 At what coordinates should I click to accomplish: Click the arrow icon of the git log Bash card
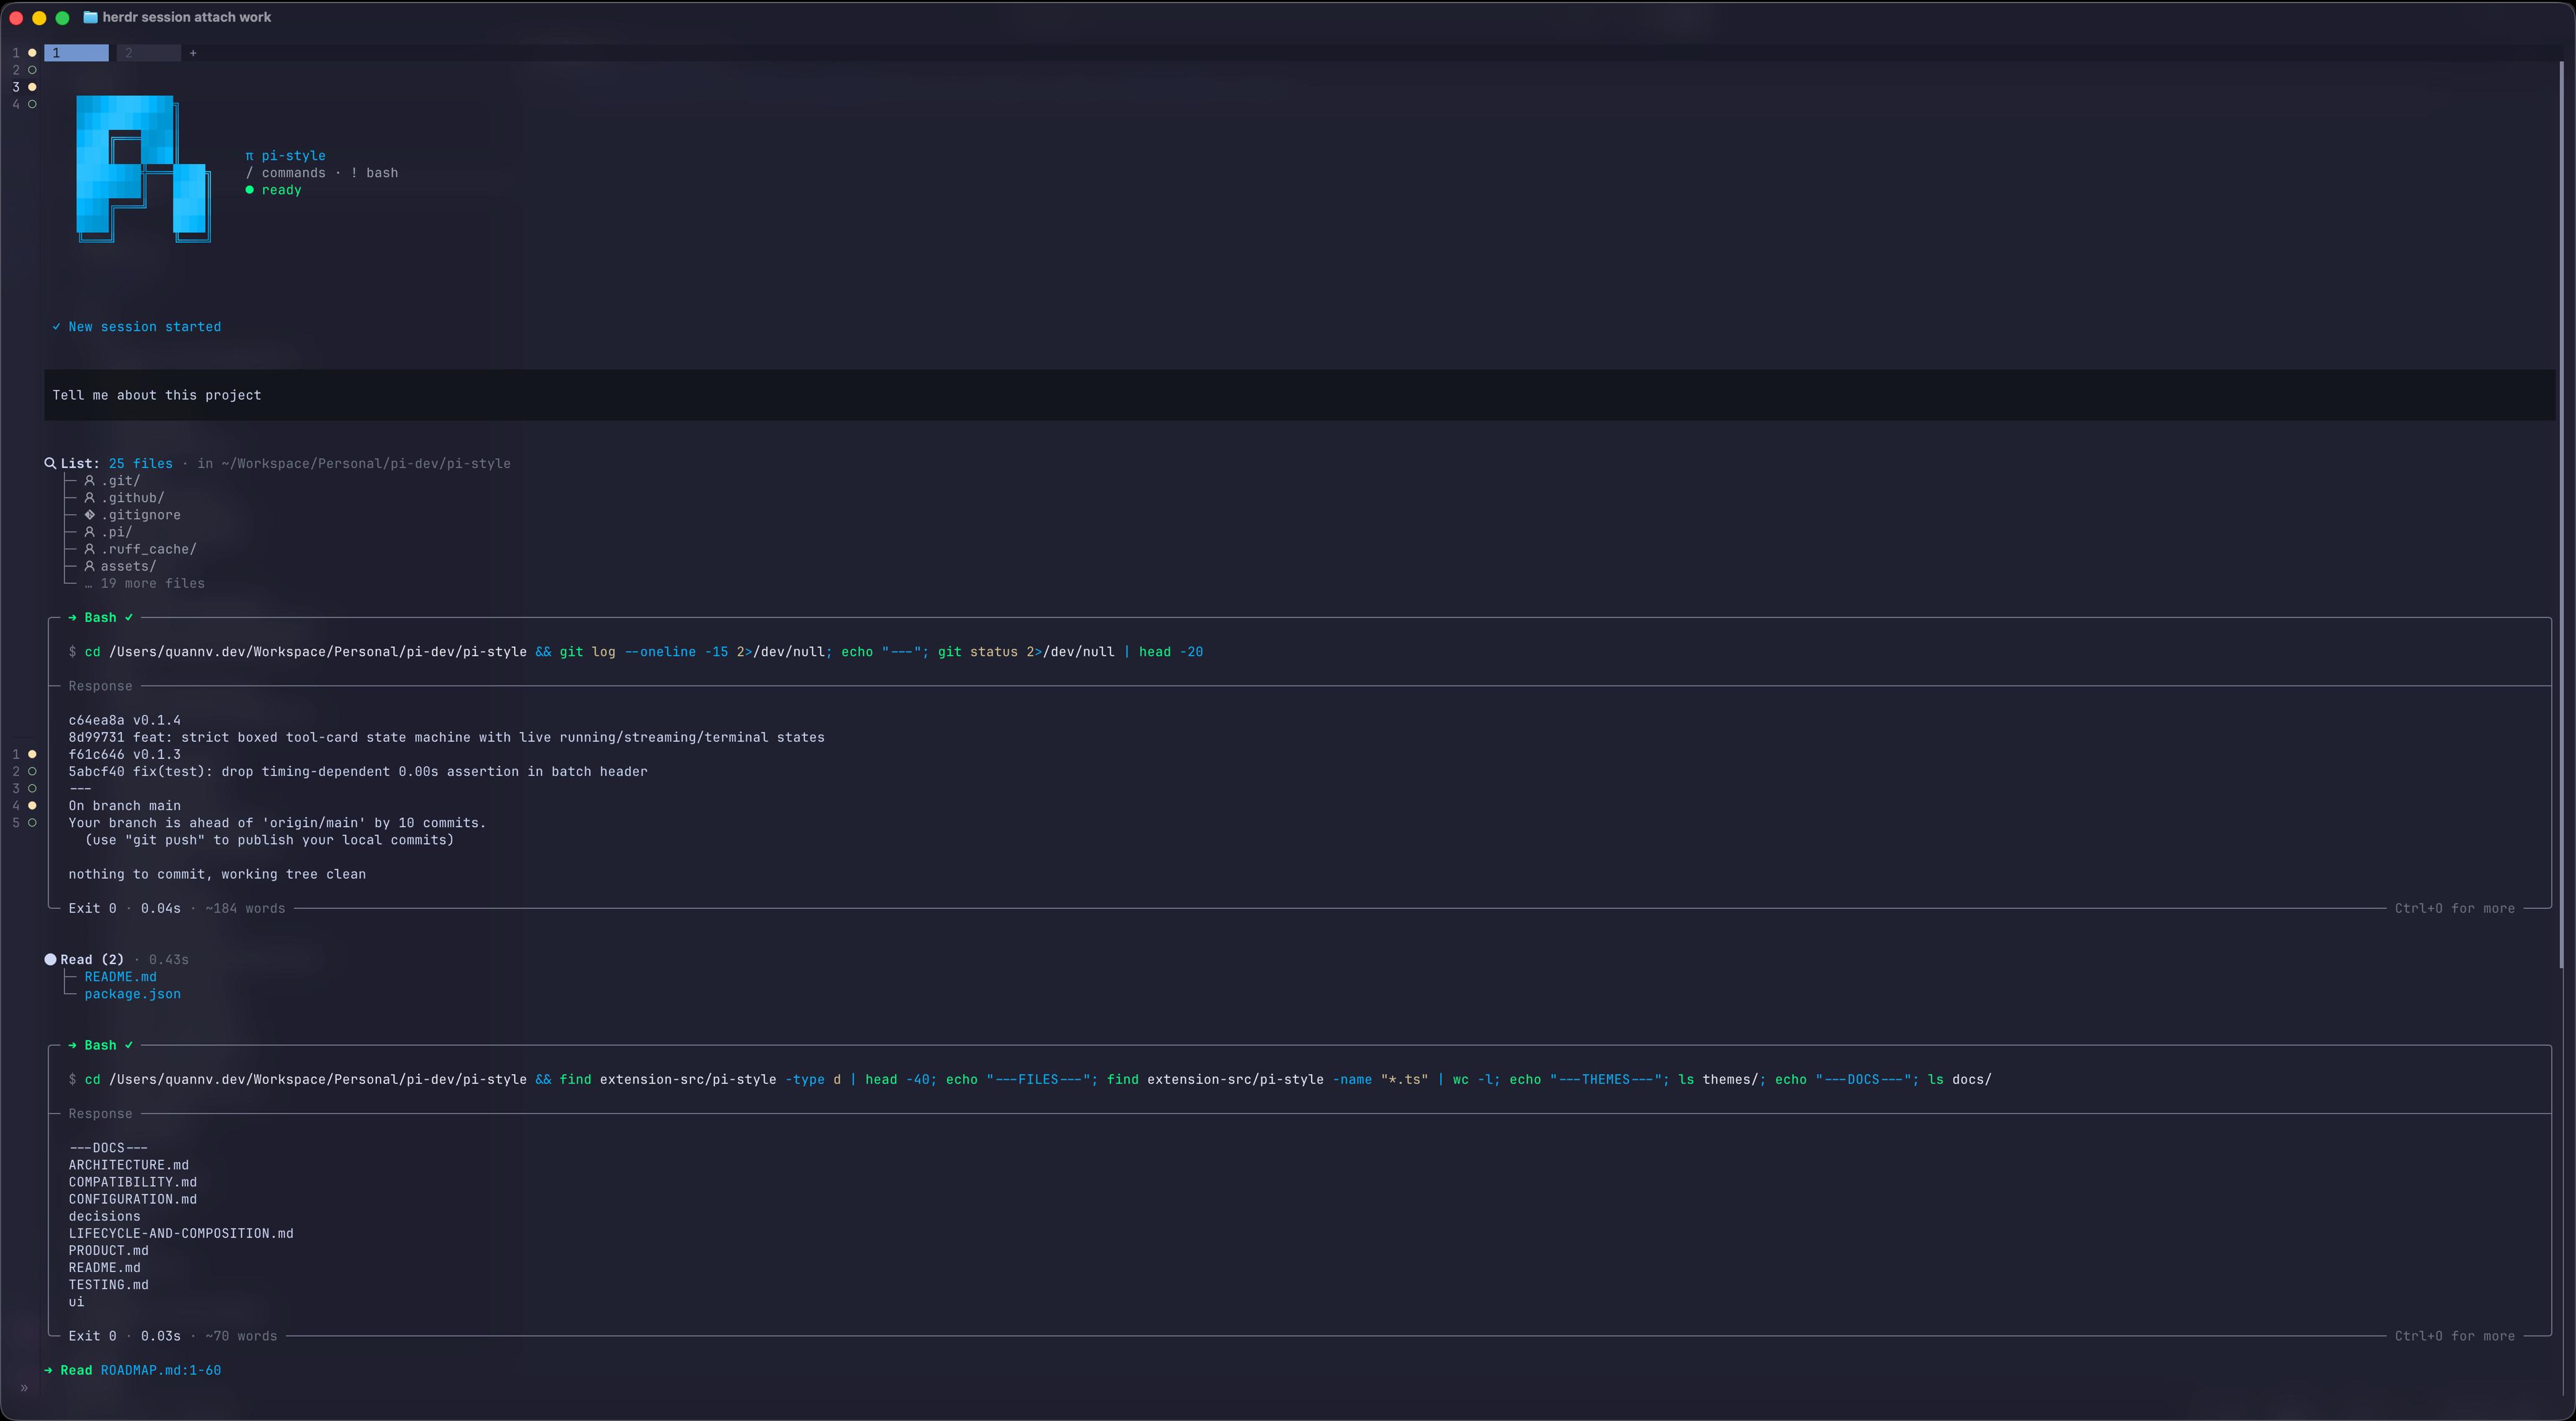73,618
